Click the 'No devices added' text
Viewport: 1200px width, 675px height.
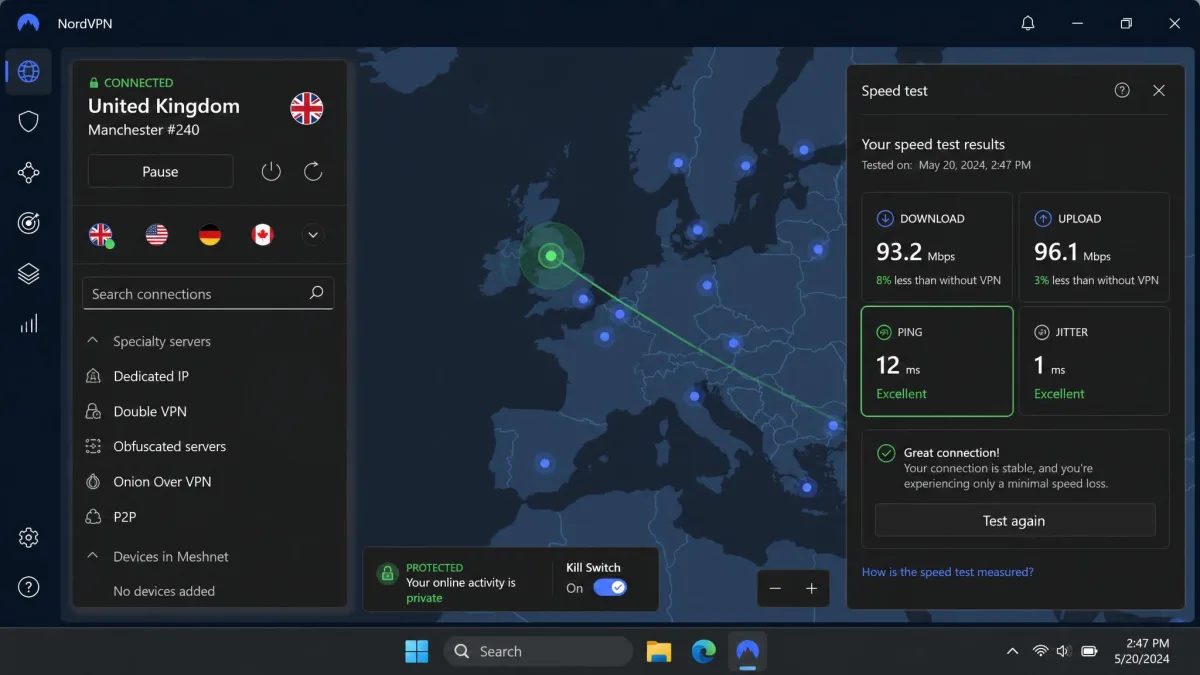click(164, 591)
